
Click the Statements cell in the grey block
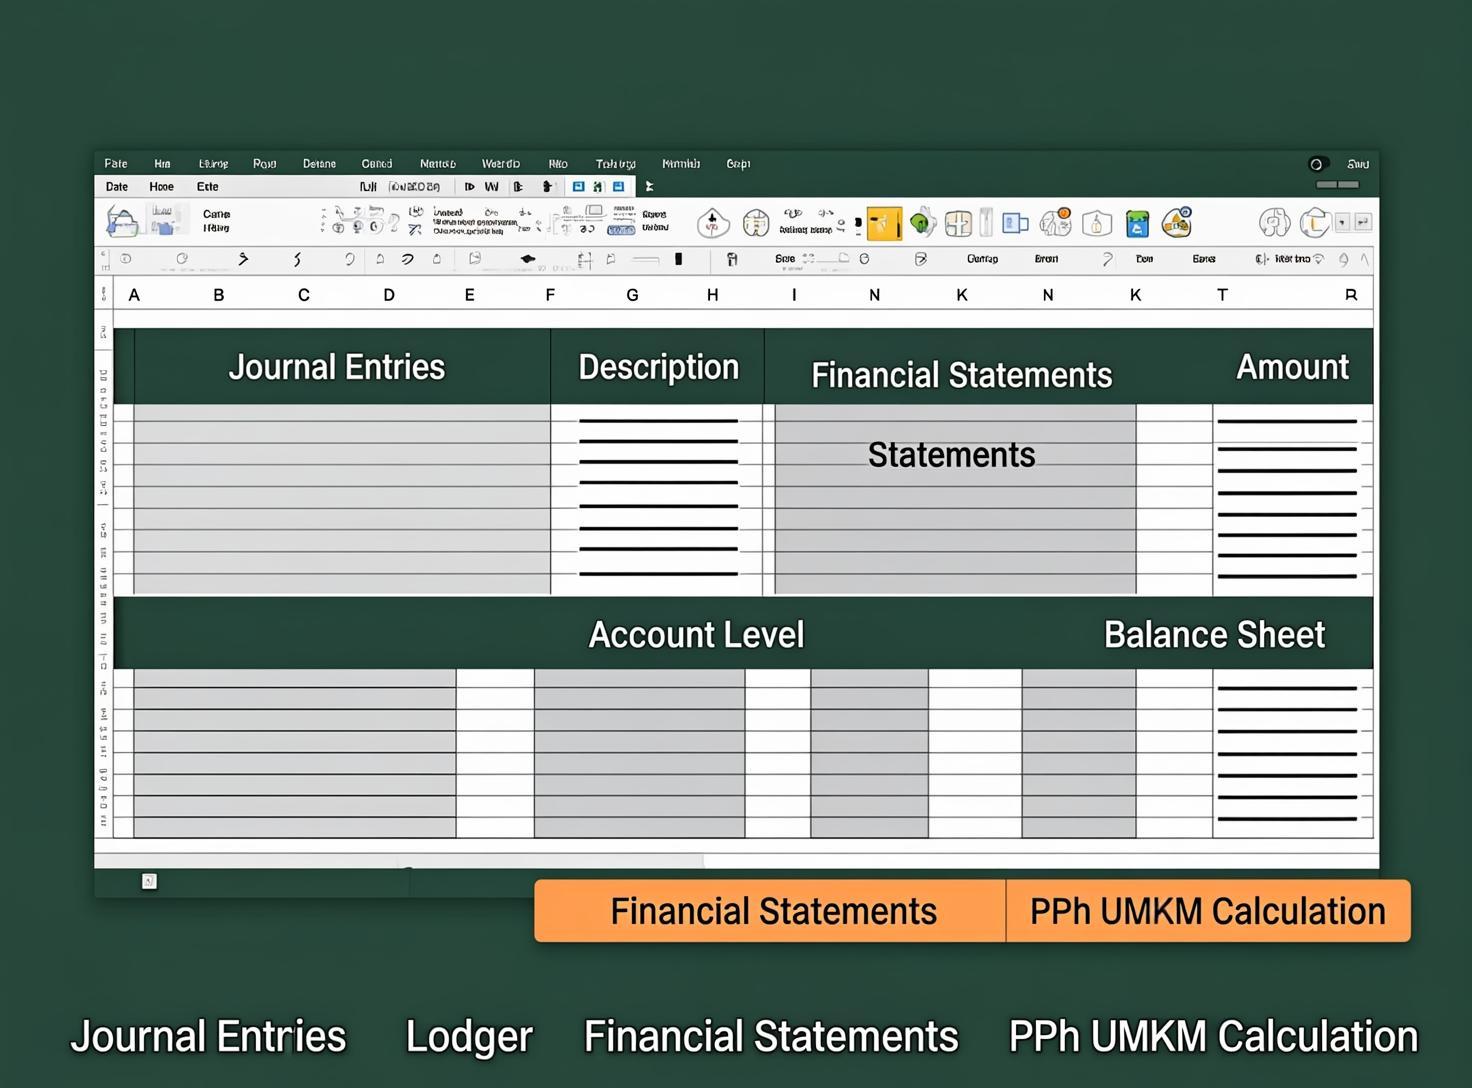[951, 455]
